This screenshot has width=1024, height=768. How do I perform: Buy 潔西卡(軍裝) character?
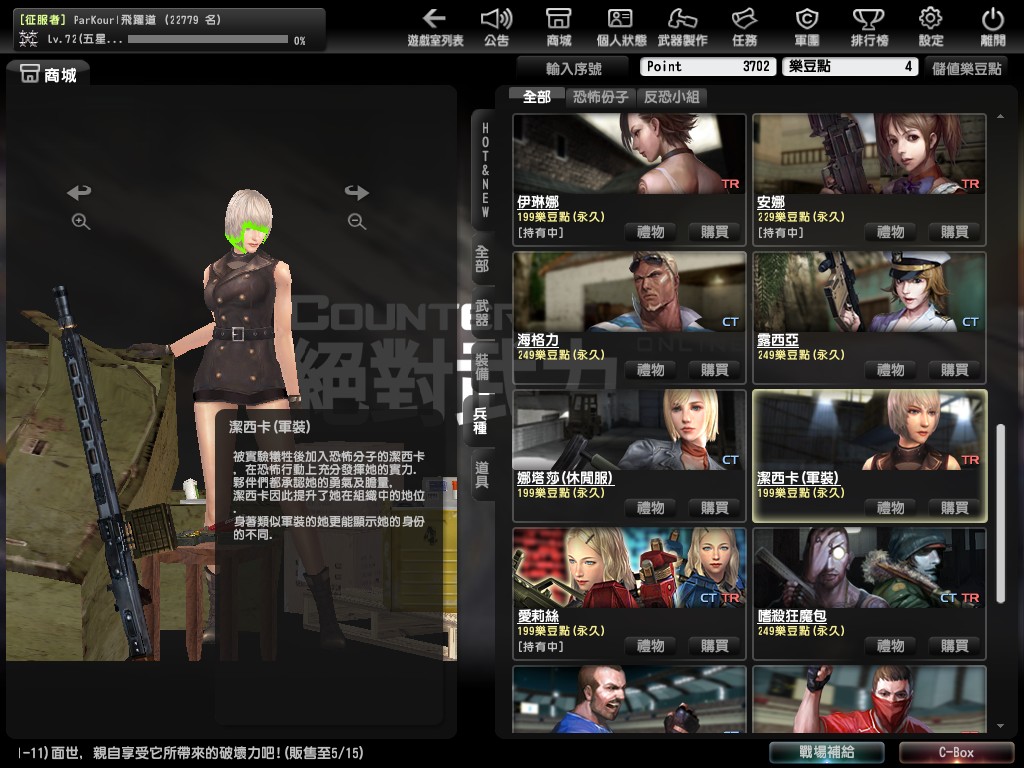[x=954, y=508]
